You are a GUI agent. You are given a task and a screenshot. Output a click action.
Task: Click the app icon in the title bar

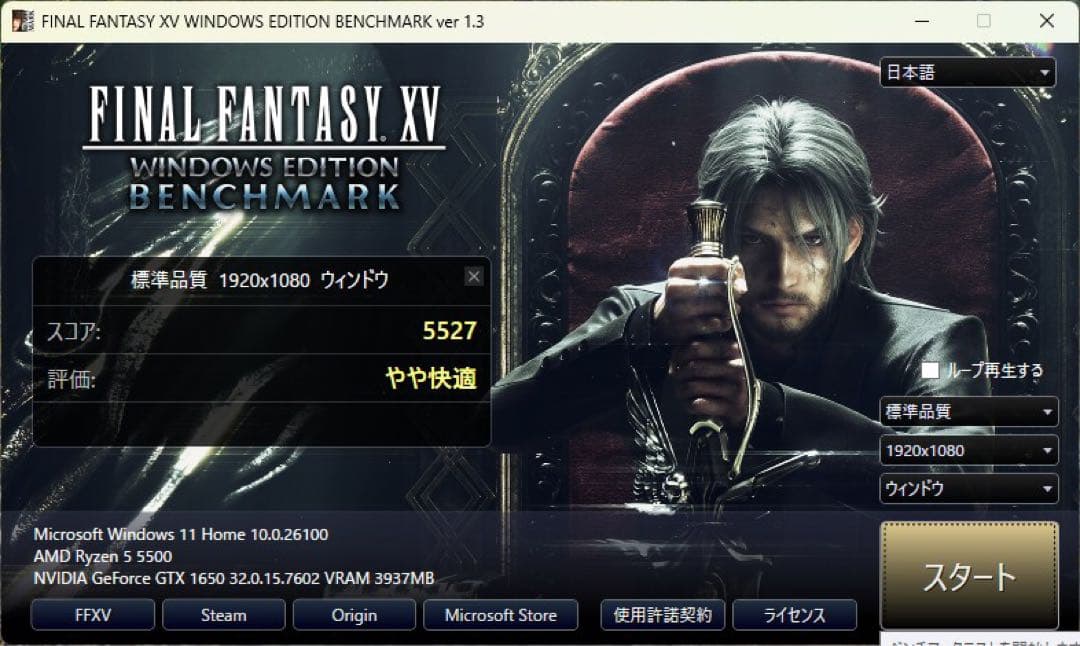point(23,21)
